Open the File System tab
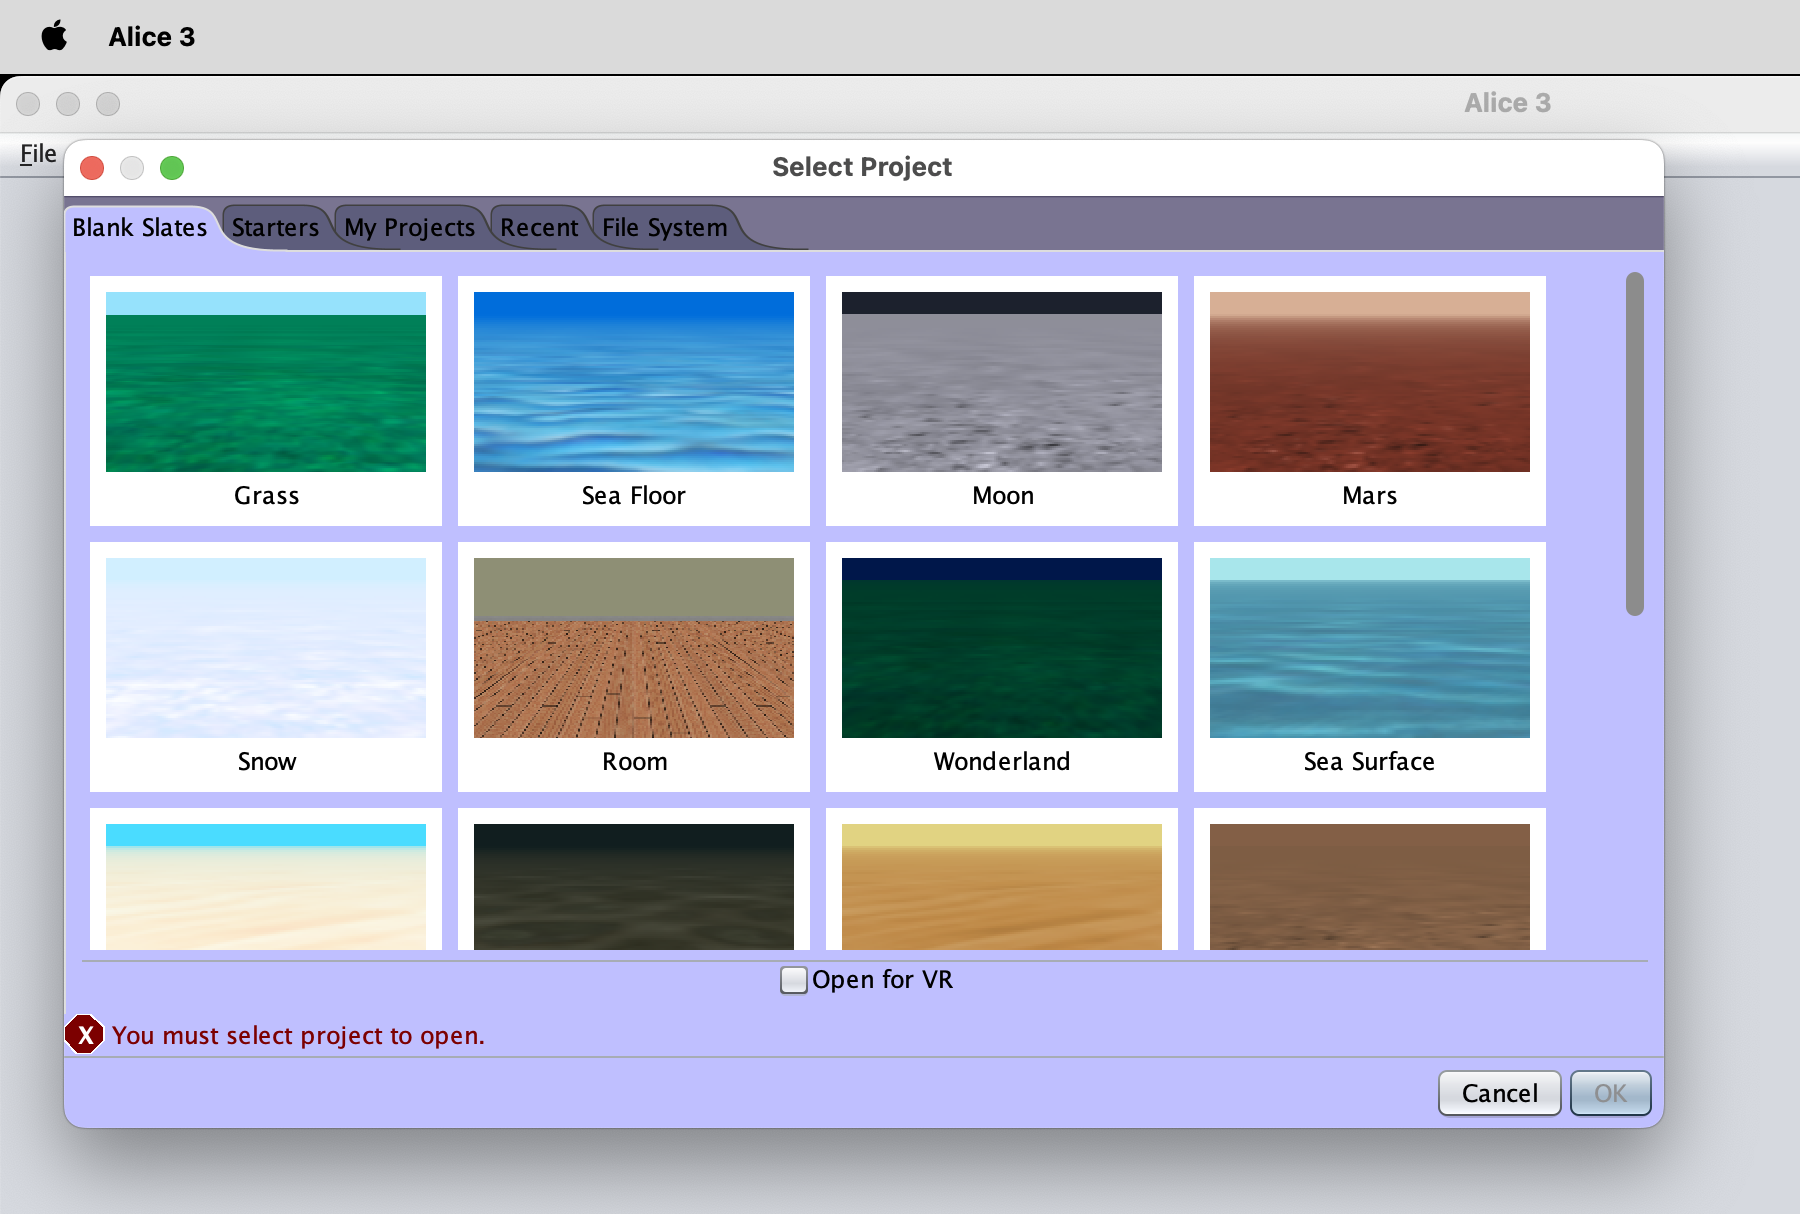The height and width of the screenshot is (1214, 1800). pos(663,227)
